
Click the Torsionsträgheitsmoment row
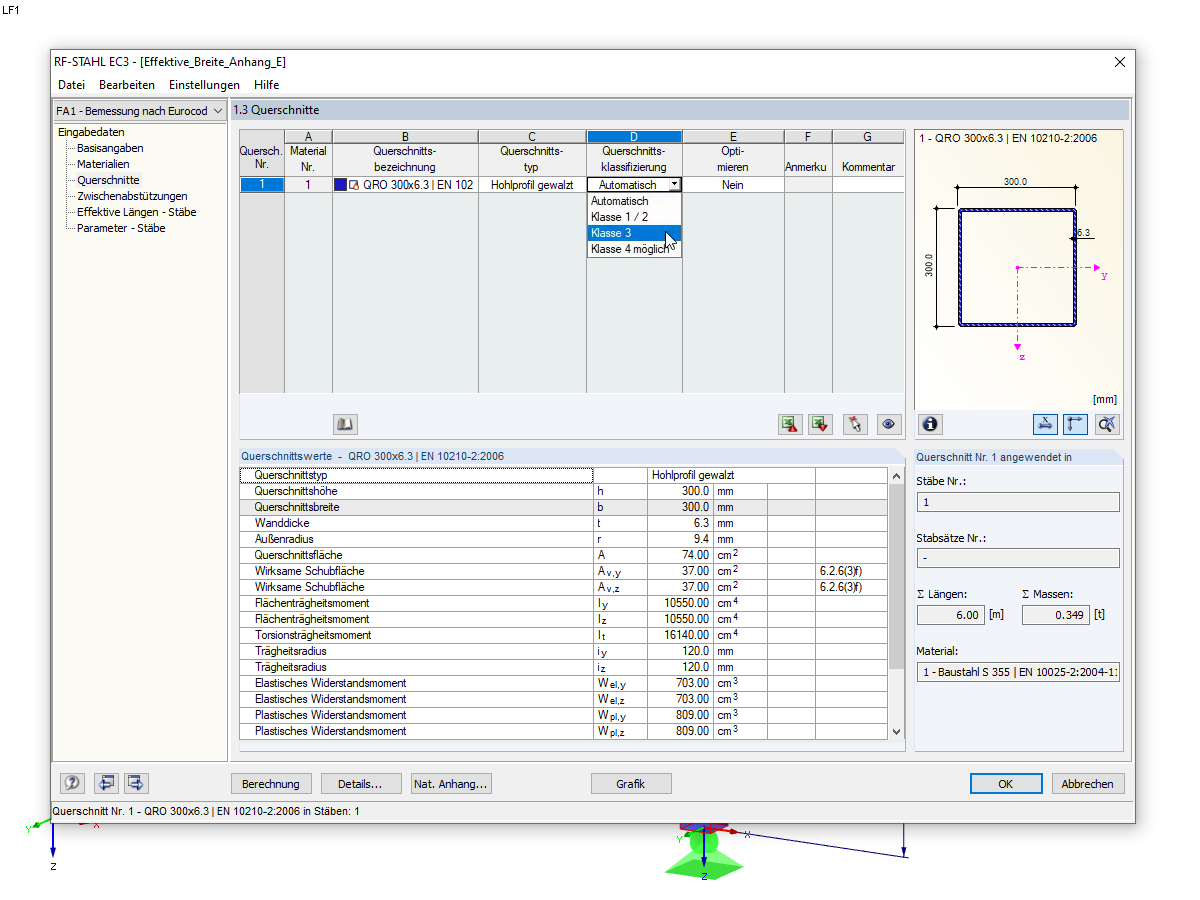click(x=564, y=635)
